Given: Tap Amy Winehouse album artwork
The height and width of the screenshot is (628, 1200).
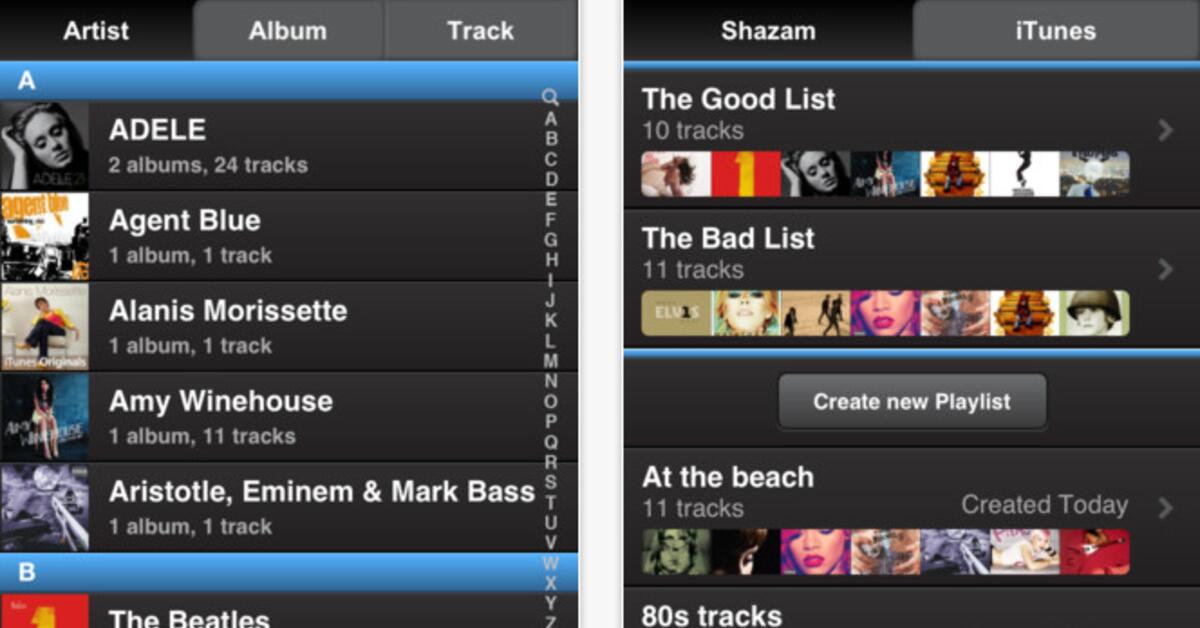Looking at the screenshot, I should pos(44,417).
